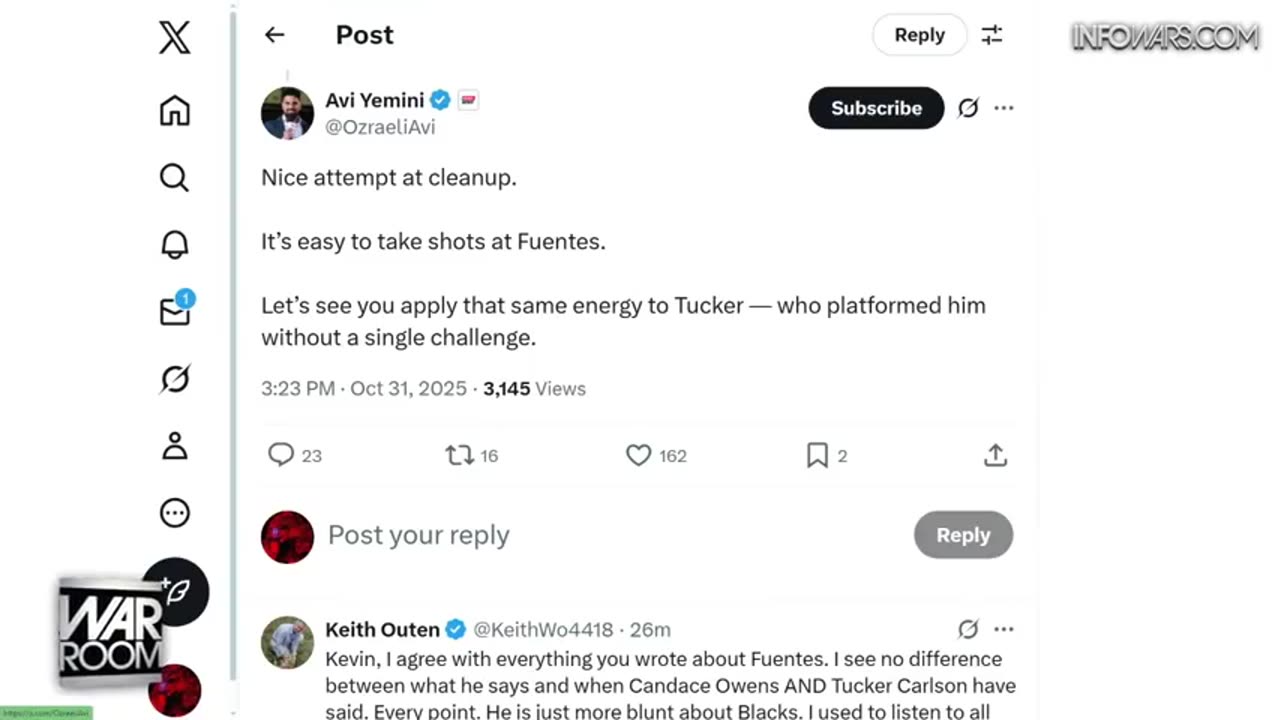Open more options on Avi Yemini's post

tap(1004, 108)
